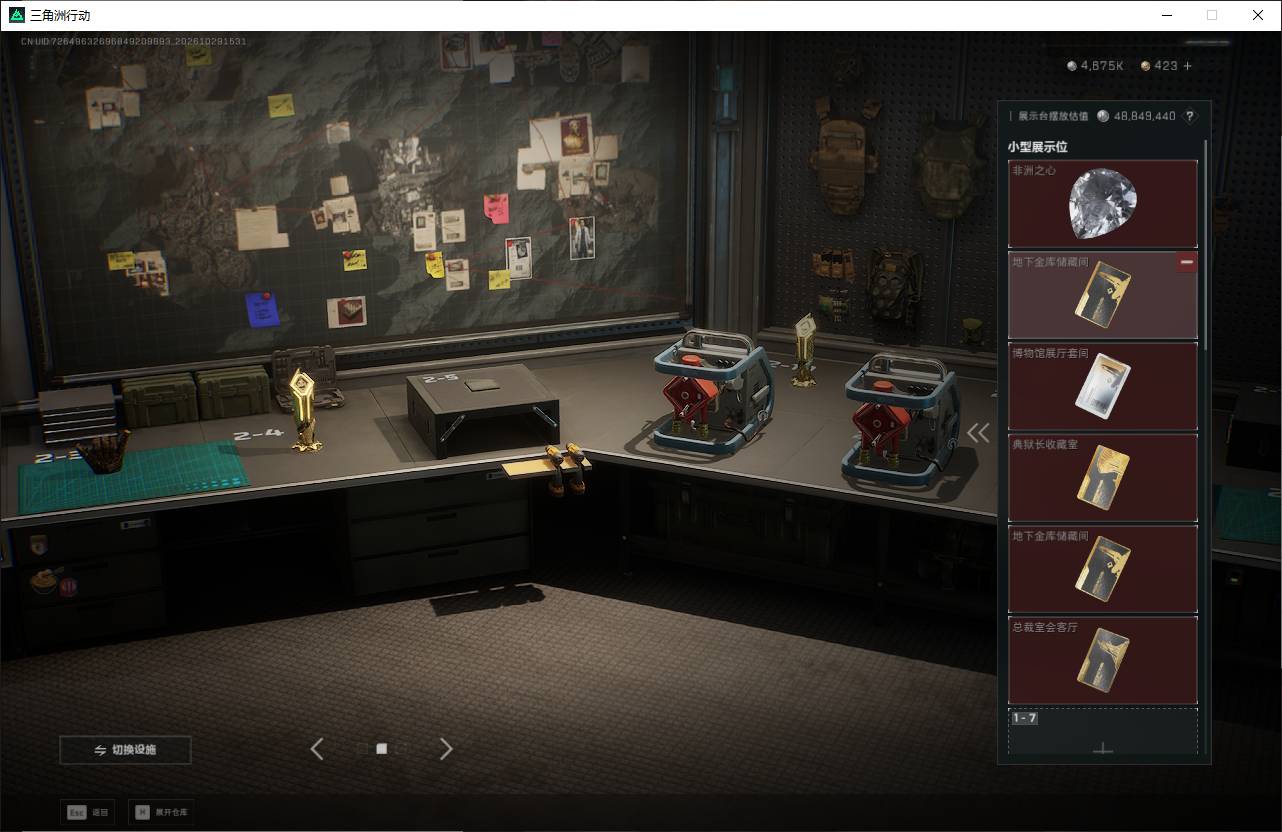
Task: Select 博物馆展厅套间 keycard slot
Action: click(1103, 387)
